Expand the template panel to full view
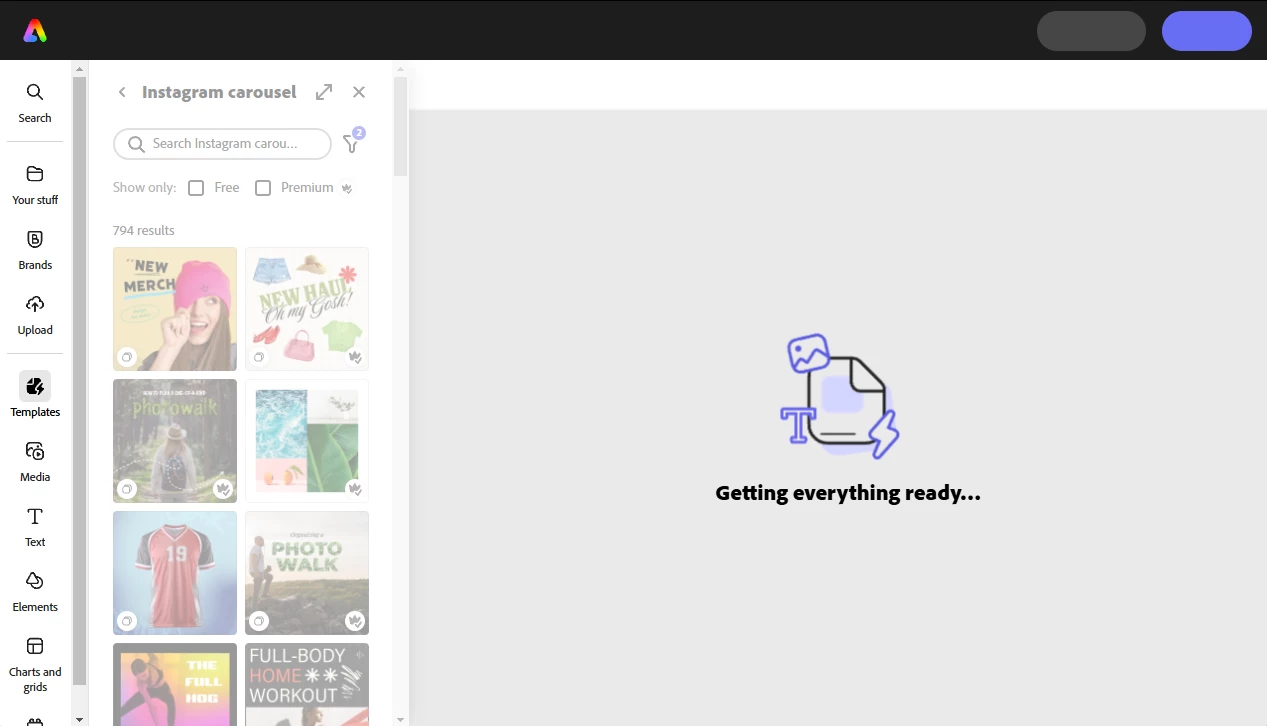Screen dimensions: 1267x726 tap(324, 92)
